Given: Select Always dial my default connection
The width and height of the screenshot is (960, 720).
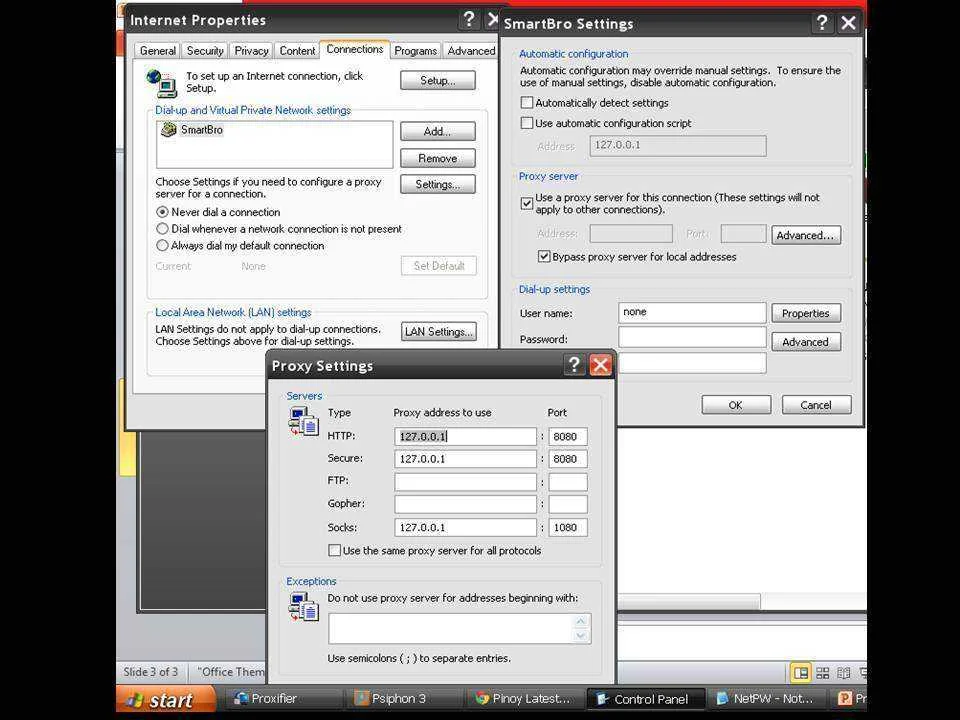Looking at the screenshot, I should click(x=162, y=246).
